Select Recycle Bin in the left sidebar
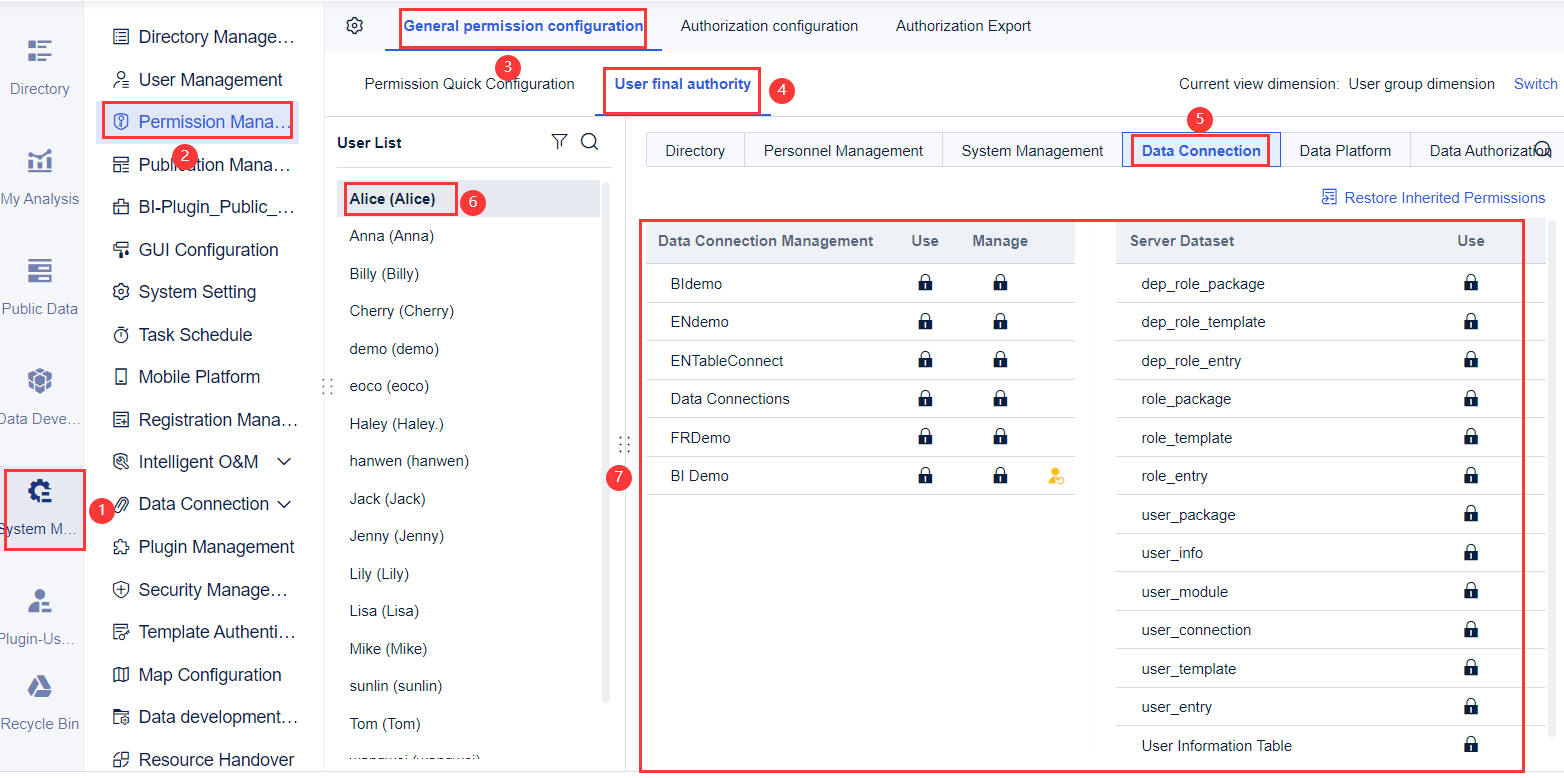The image size is (1564, 778). click(40, 699)
